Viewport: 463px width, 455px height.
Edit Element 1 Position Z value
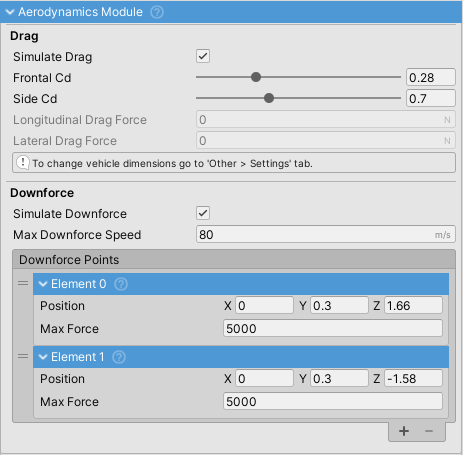point(413,378)
